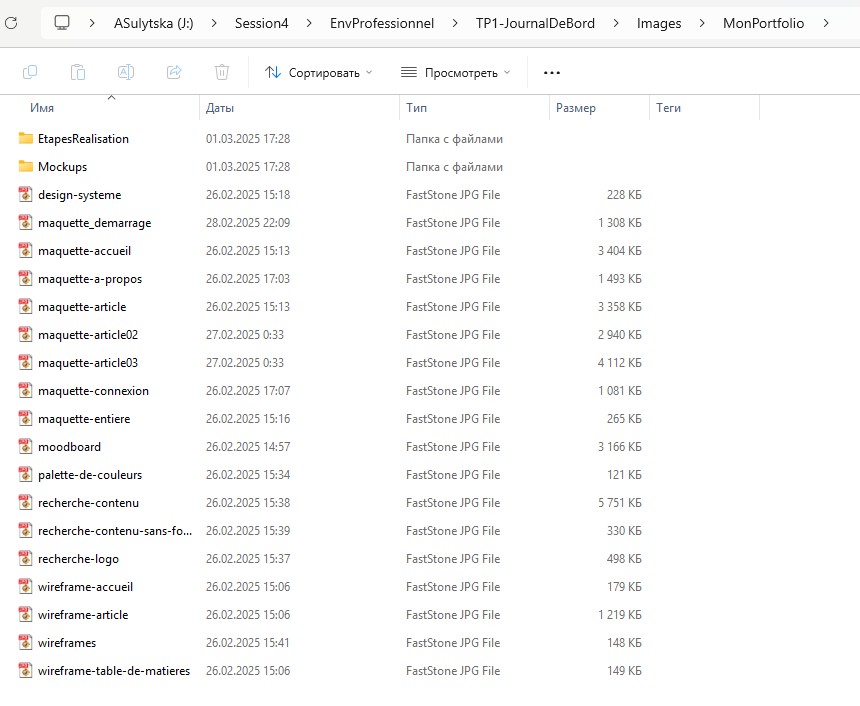This screenshot has height=706, width=860.
Task: Click the This PC monitor icon in address bar
Action: pos(62,22)
